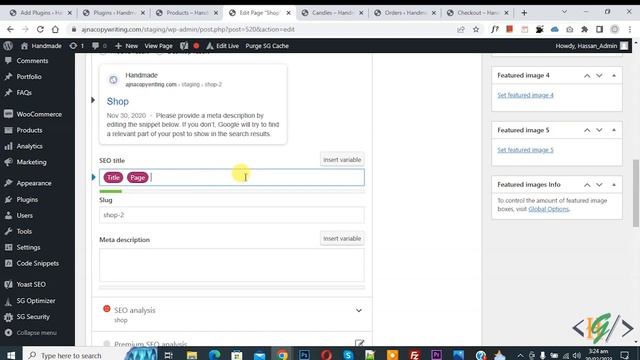The height and width of the screenshot is (360, 640).
Task: Open the Products sidebar menu
Action: (29, 130)
